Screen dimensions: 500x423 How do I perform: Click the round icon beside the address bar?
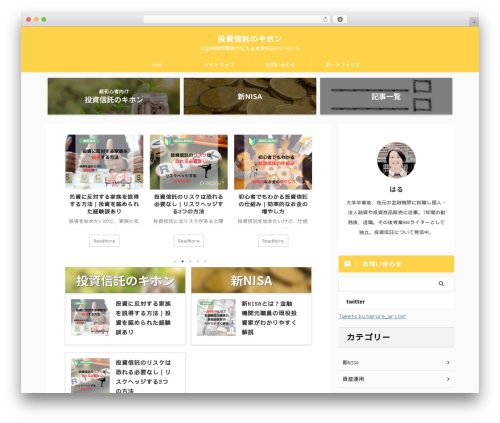tap(340, 19)
